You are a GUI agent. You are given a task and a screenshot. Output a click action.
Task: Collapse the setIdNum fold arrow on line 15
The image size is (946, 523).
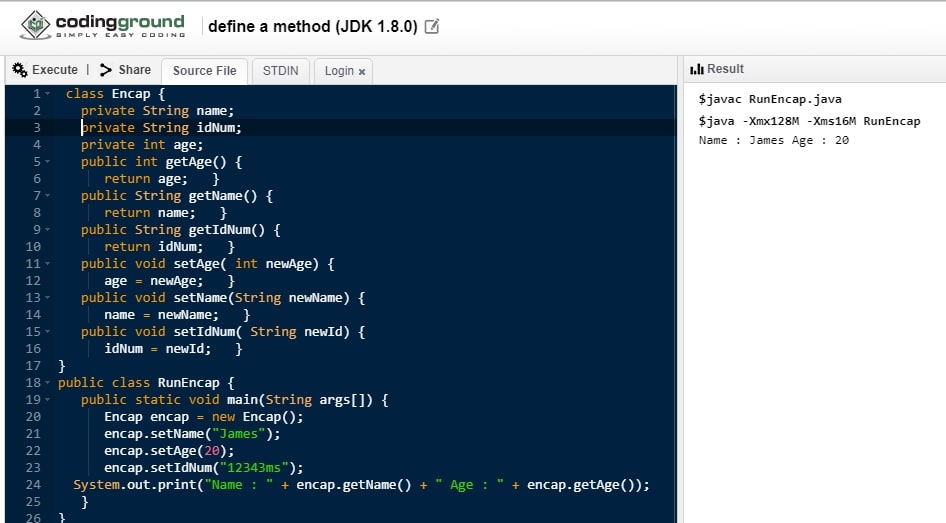(47, 332)
